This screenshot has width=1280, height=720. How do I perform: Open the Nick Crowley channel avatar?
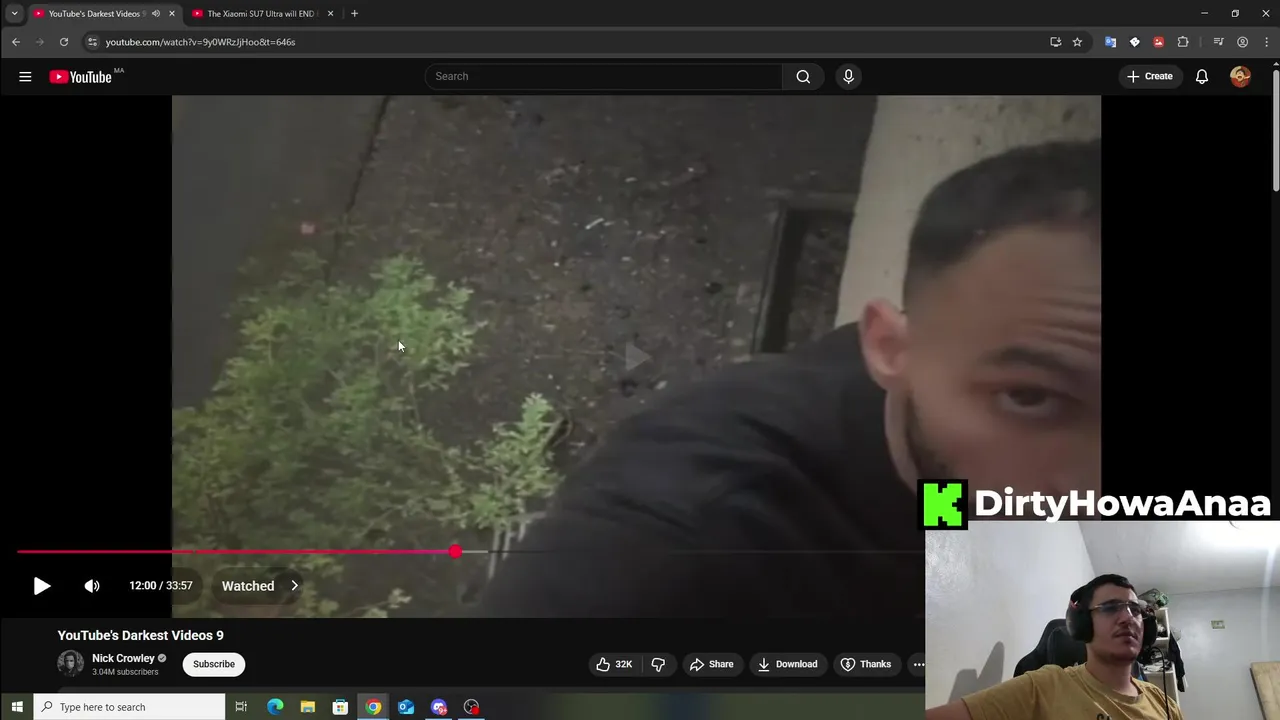click(70, 663)
